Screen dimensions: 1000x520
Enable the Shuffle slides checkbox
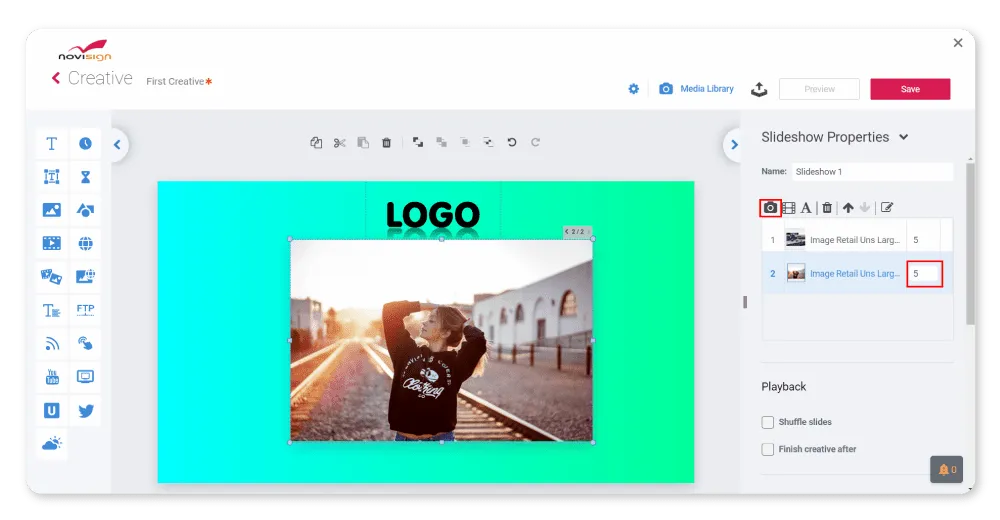[768, 422]
